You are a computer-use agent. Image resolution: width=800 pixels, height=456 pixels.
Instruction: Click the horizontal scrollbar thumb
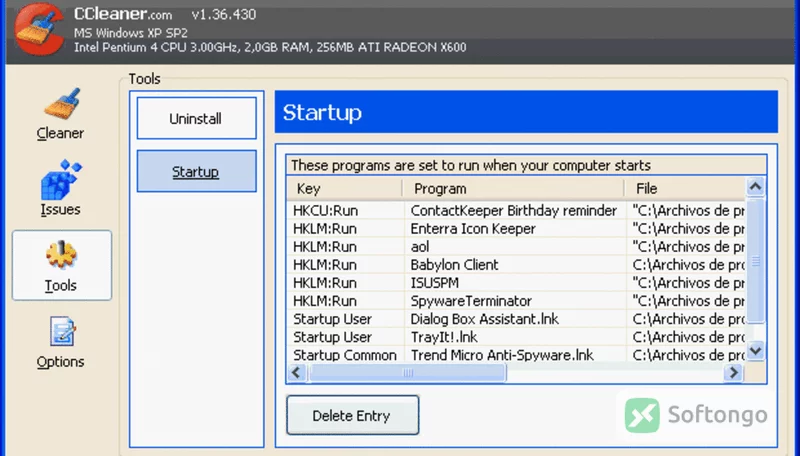[407, 372]
